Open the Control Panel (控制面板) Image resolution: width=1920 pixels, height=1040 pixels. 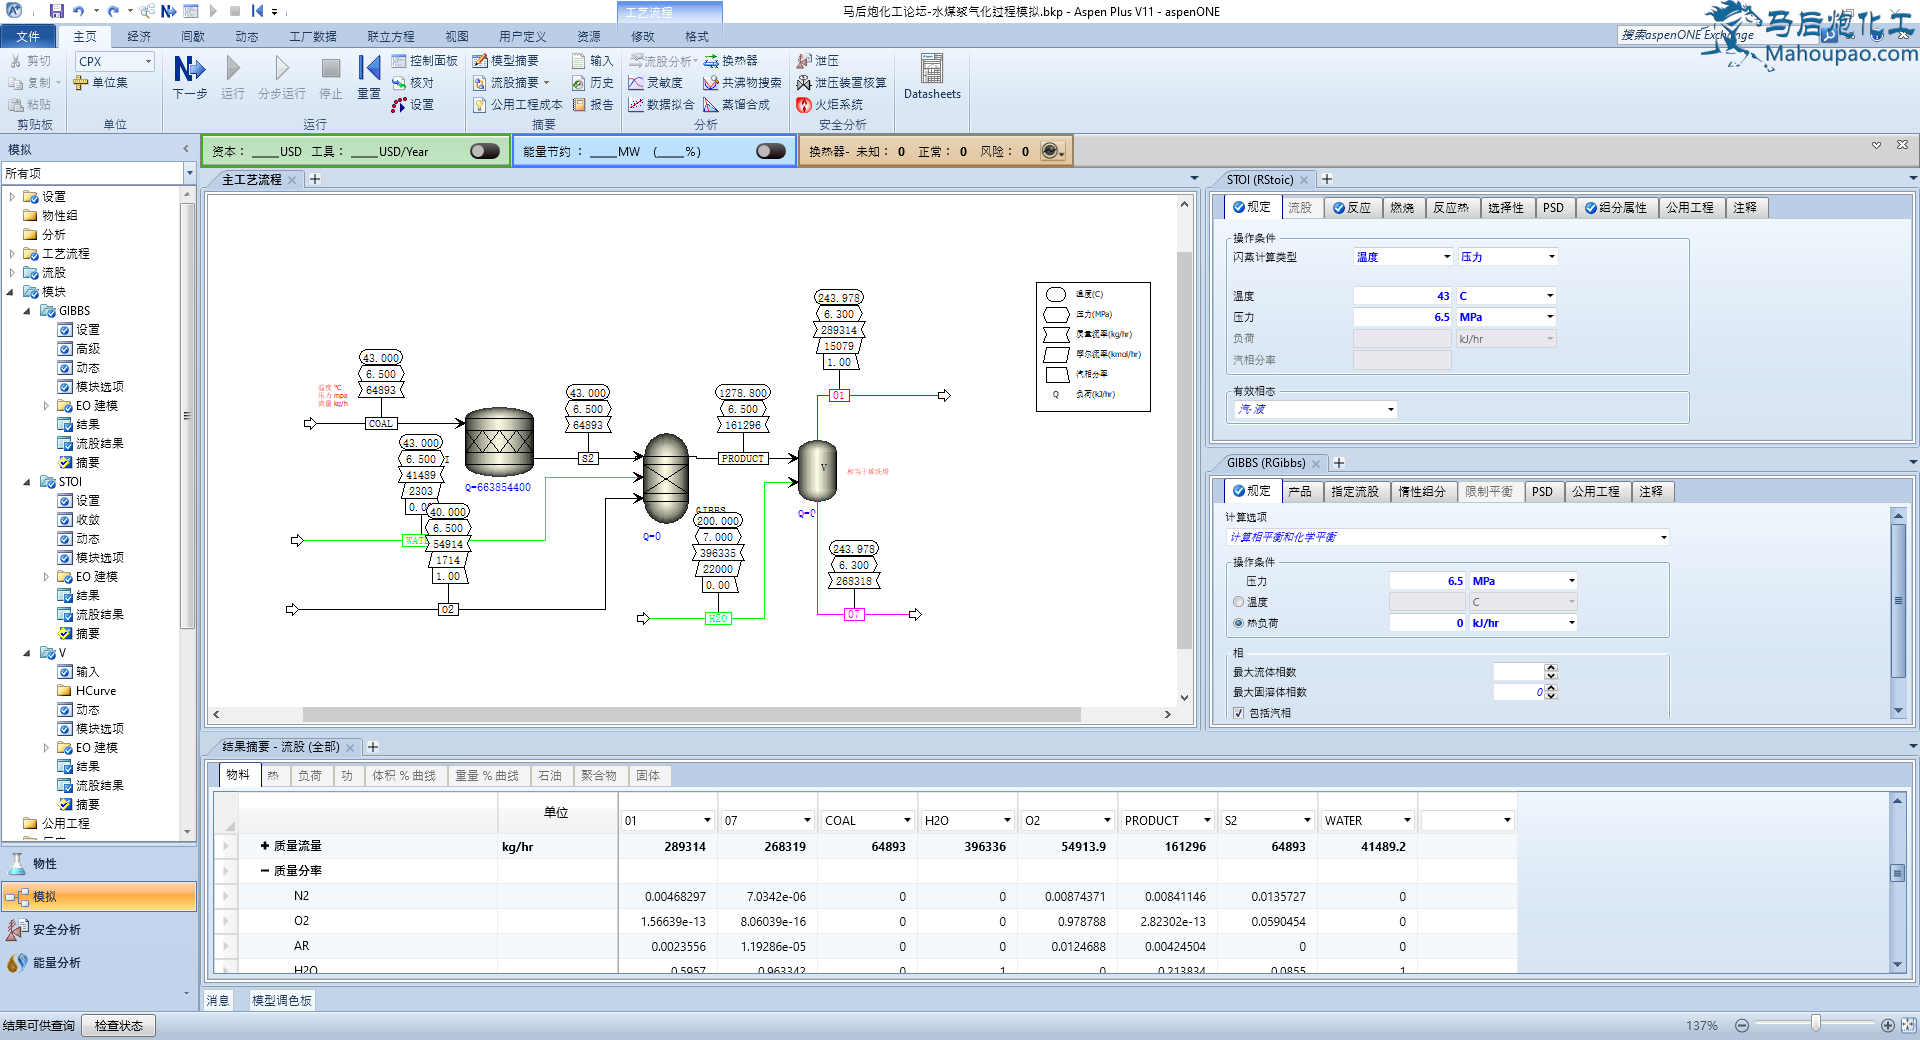tap(424, 61)
